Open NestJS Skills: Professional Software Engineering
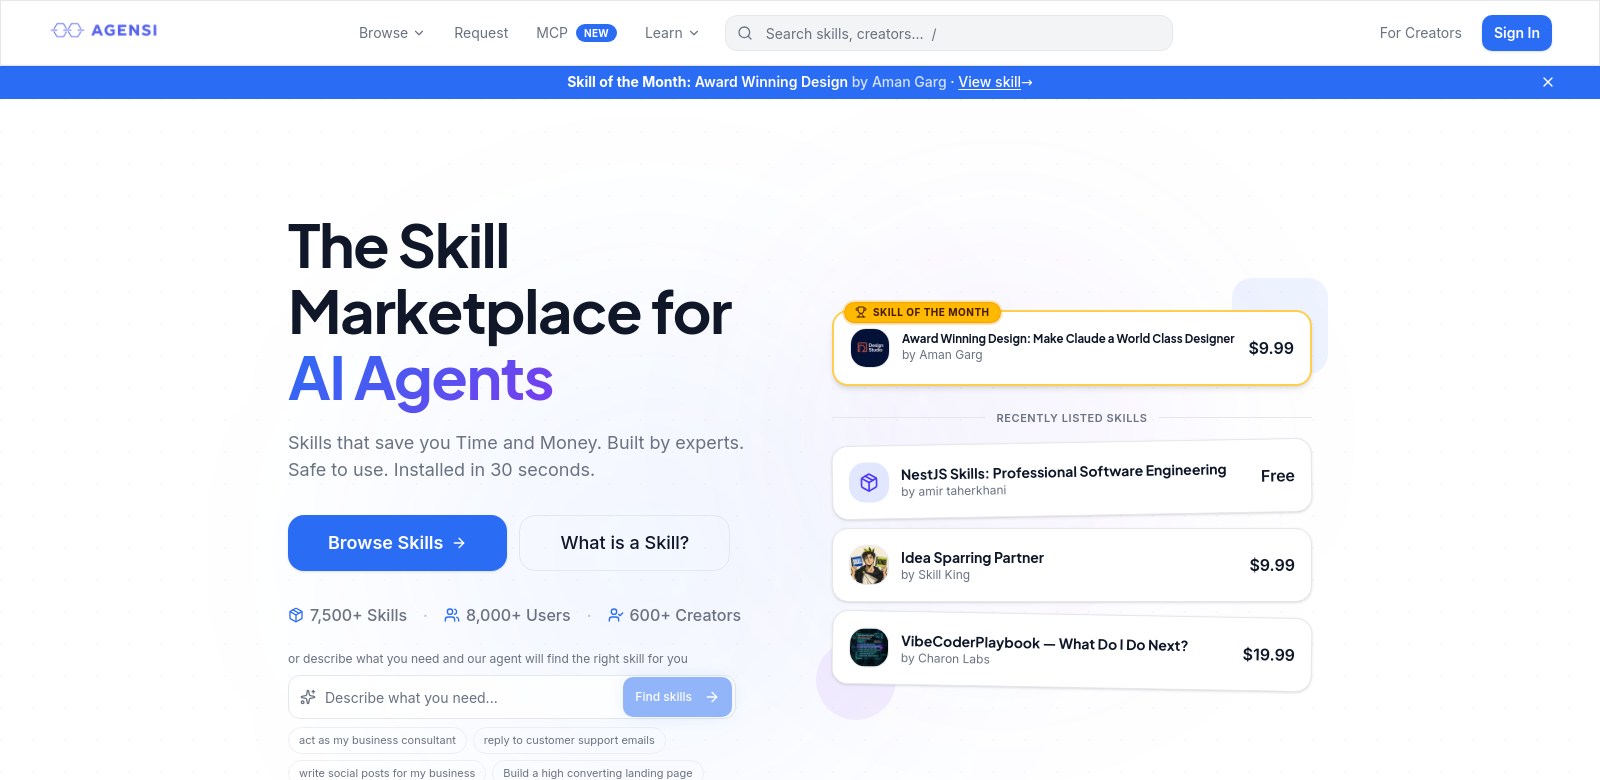The height and width of the screenshot is (780, 1600). [x=1063, y=472]
